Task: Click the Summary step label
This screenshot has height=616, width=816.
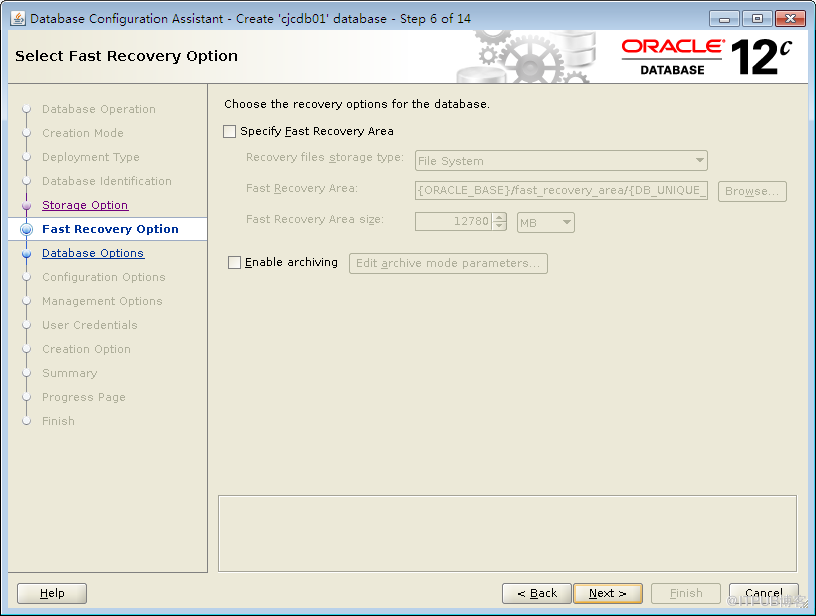Action: (x=70, y=373)
